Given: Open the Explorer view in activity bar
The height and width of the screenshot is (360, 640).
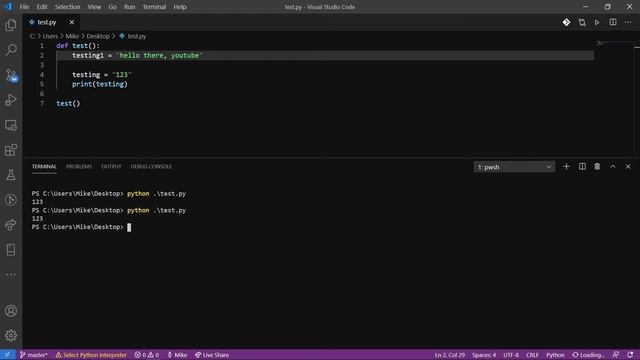Looking at the screenshot, I should 11,25.
